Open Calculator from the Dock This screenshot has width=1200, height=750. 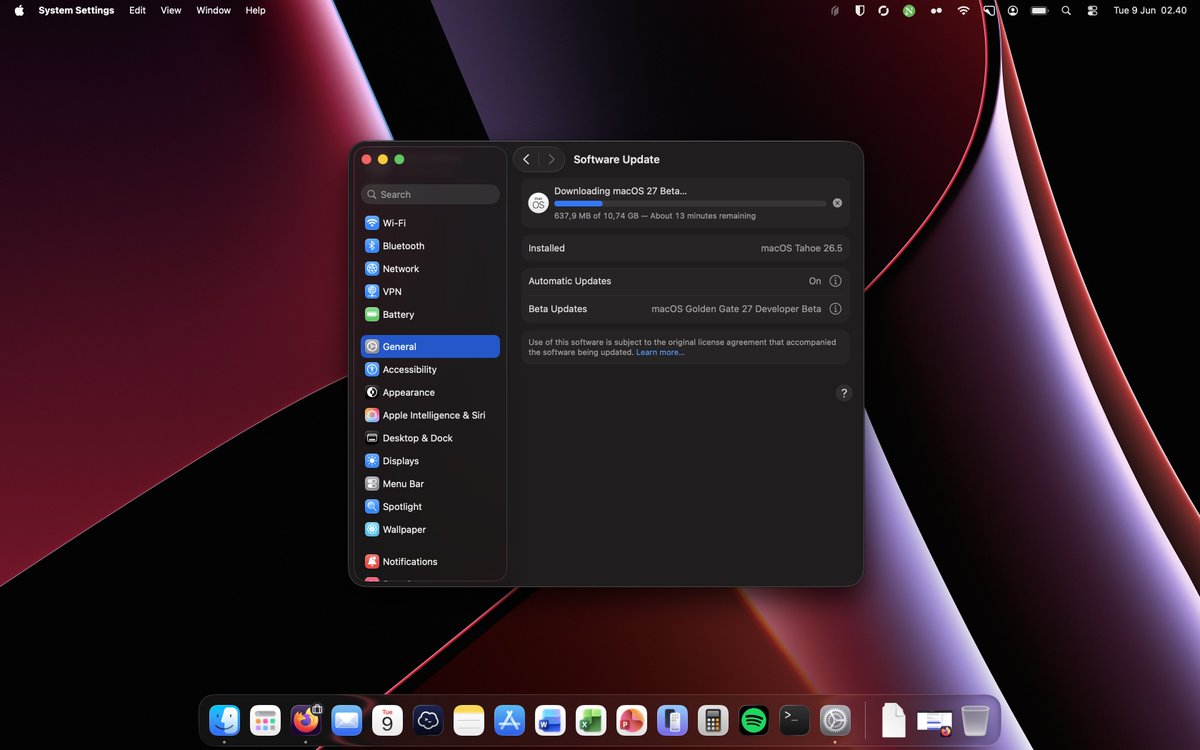[713, 720]
